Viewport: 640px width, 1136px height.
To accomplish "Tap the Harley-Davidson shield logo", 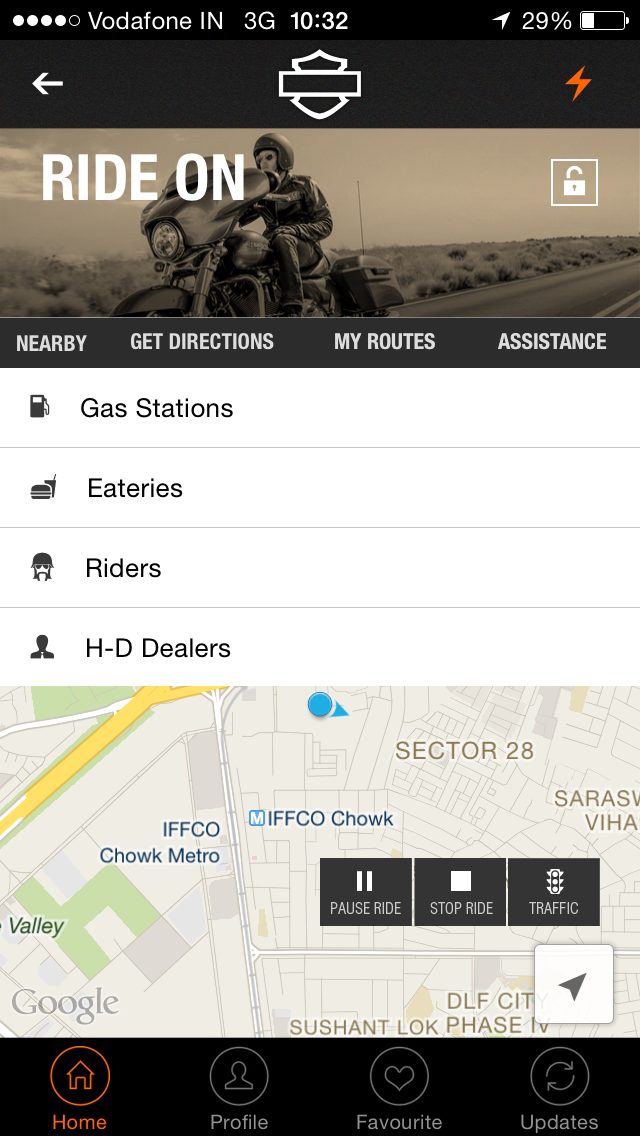I will coord(319,84).
